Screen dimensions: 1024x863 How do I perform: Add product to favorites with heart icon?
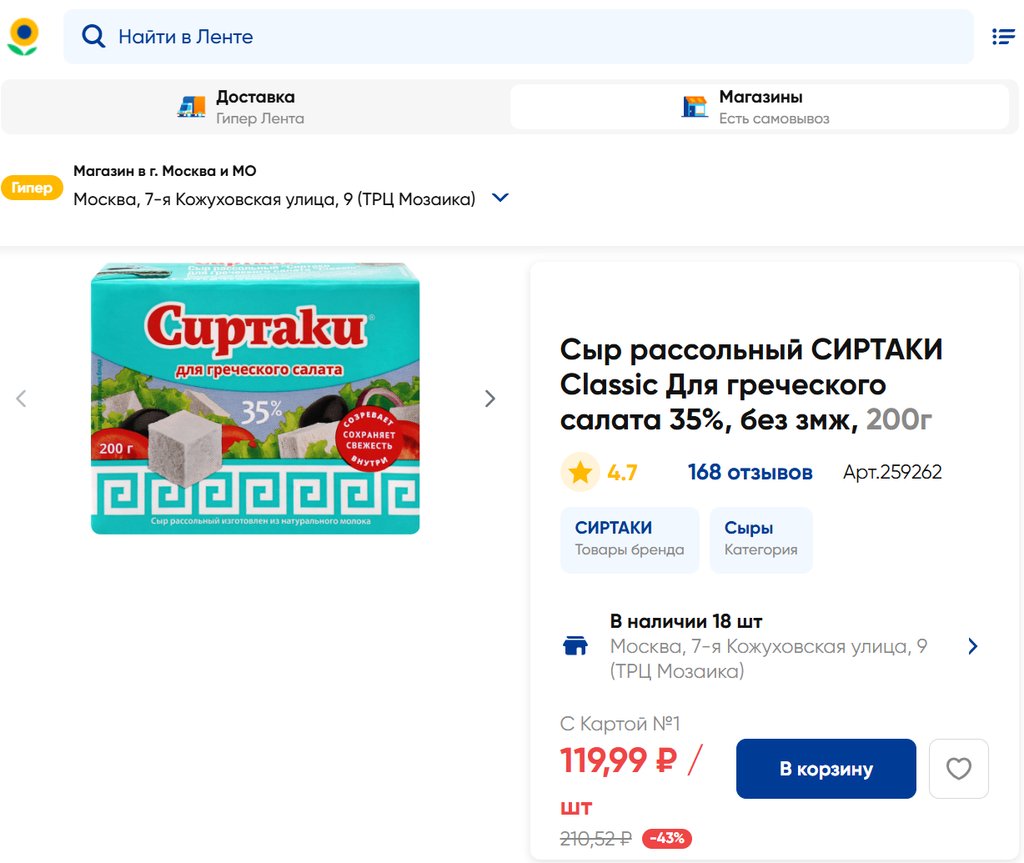(x=958, y=769)
